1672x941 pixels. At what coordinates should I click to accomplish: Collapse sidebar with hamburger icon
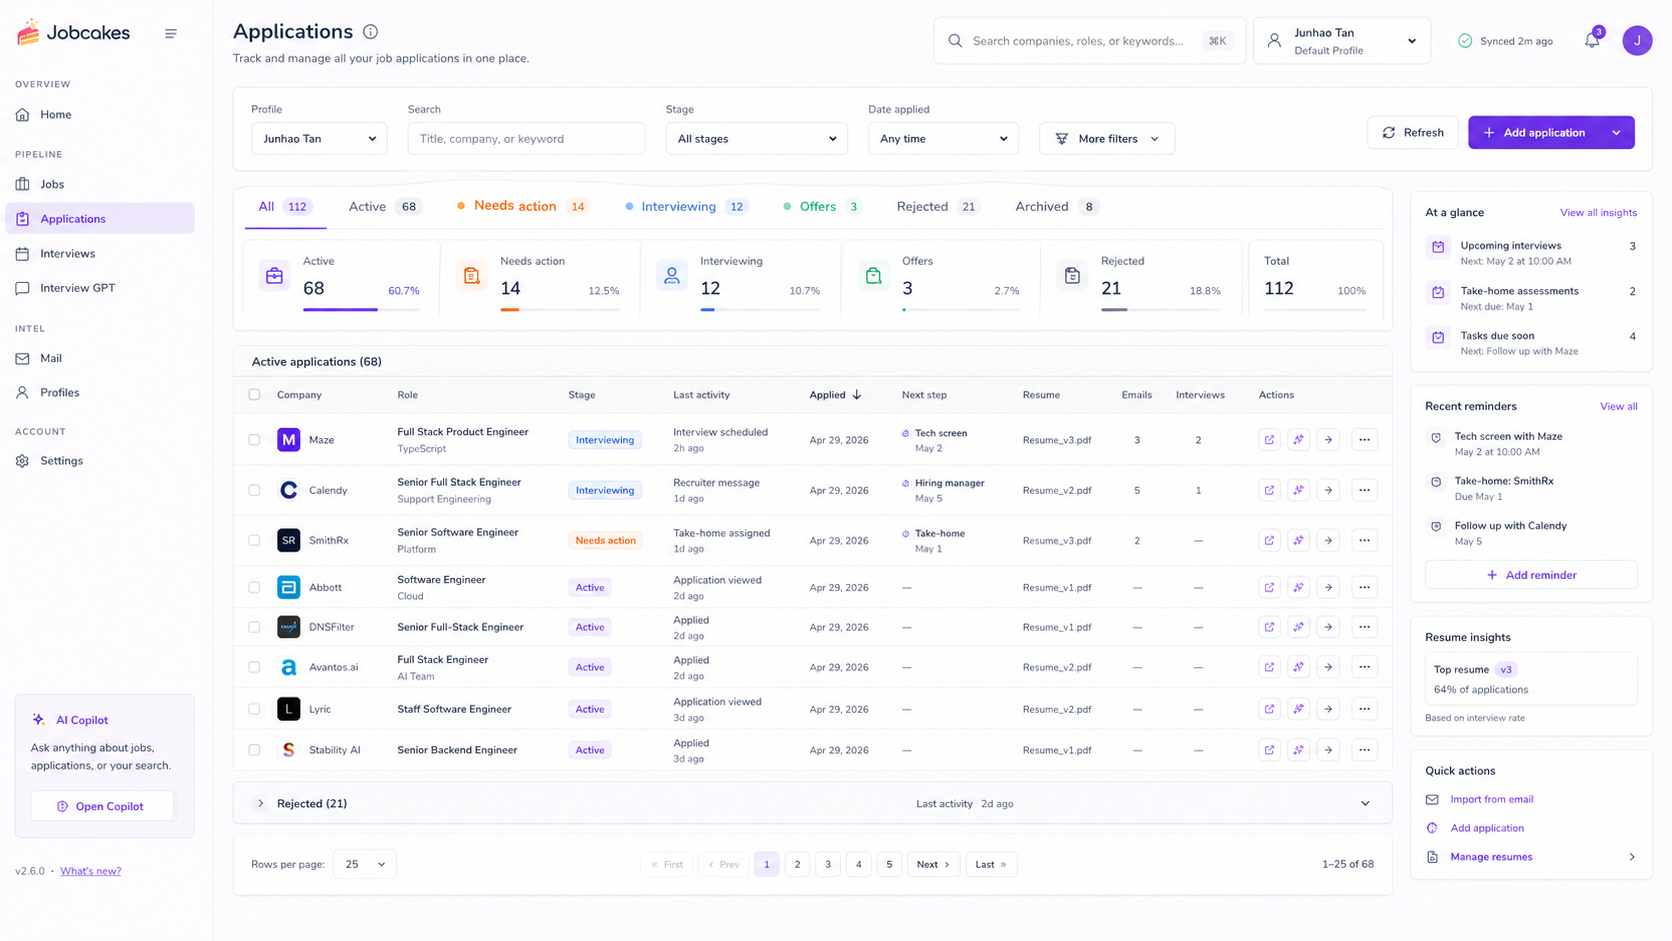[171, 33]
